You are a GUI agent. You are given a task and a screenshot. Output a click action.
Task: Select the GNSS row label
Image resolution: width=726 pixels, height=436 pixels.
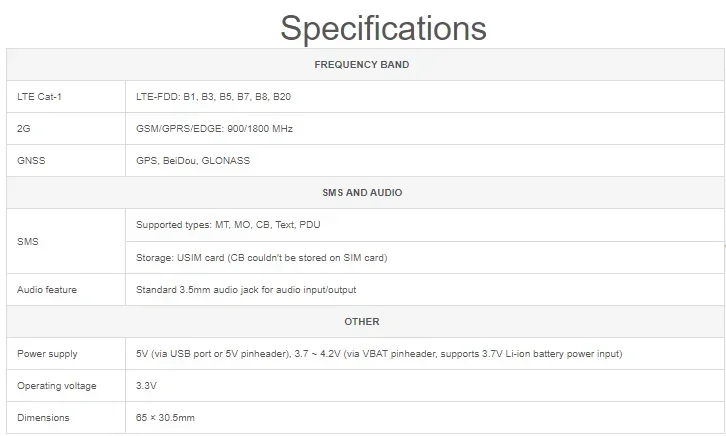[32, 161]
